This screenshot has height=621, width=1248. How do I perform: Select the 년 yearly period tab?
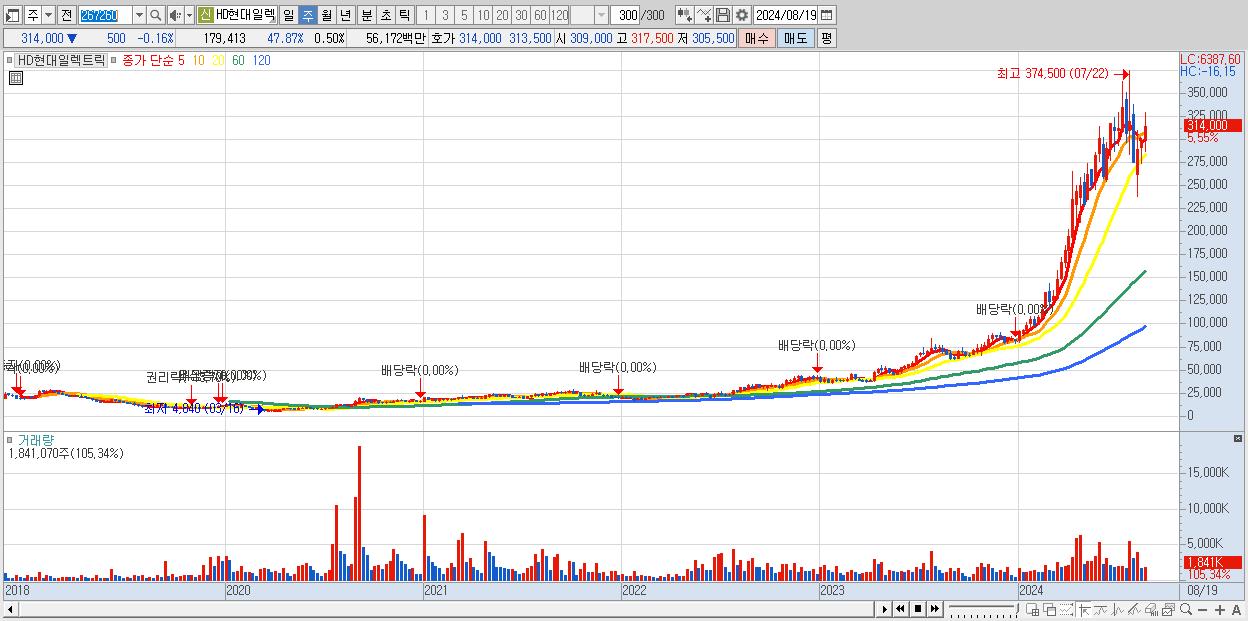(x=345, y=15)
